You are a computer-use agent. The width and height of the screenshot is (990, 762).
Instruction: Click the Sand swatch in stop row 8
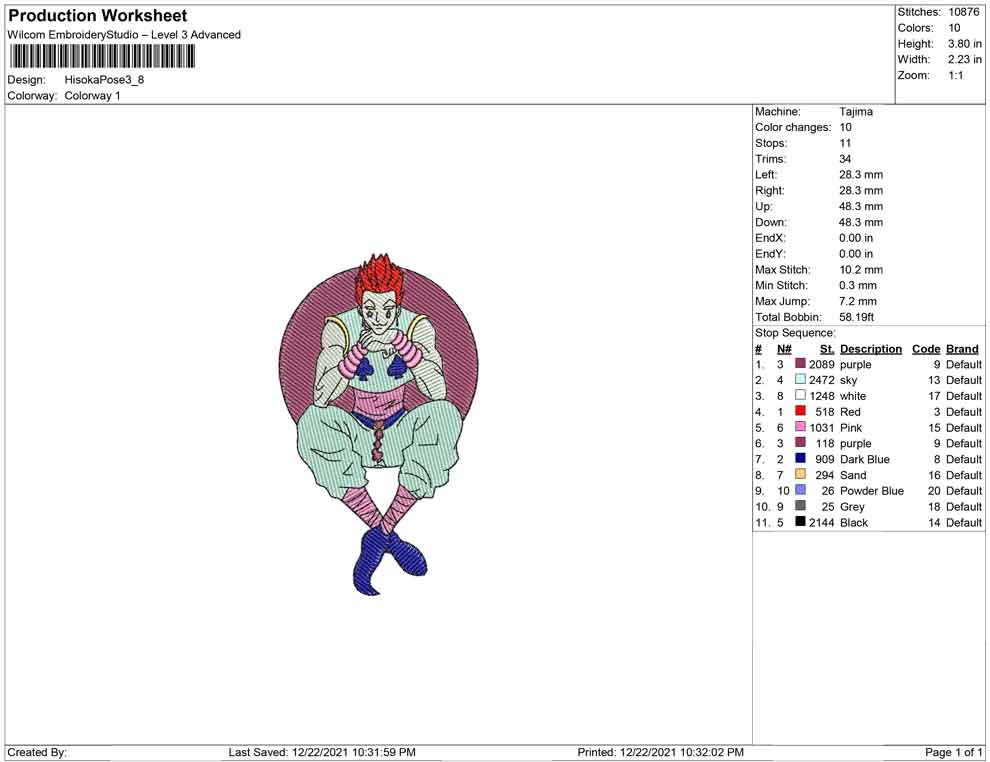pos(800,474)
